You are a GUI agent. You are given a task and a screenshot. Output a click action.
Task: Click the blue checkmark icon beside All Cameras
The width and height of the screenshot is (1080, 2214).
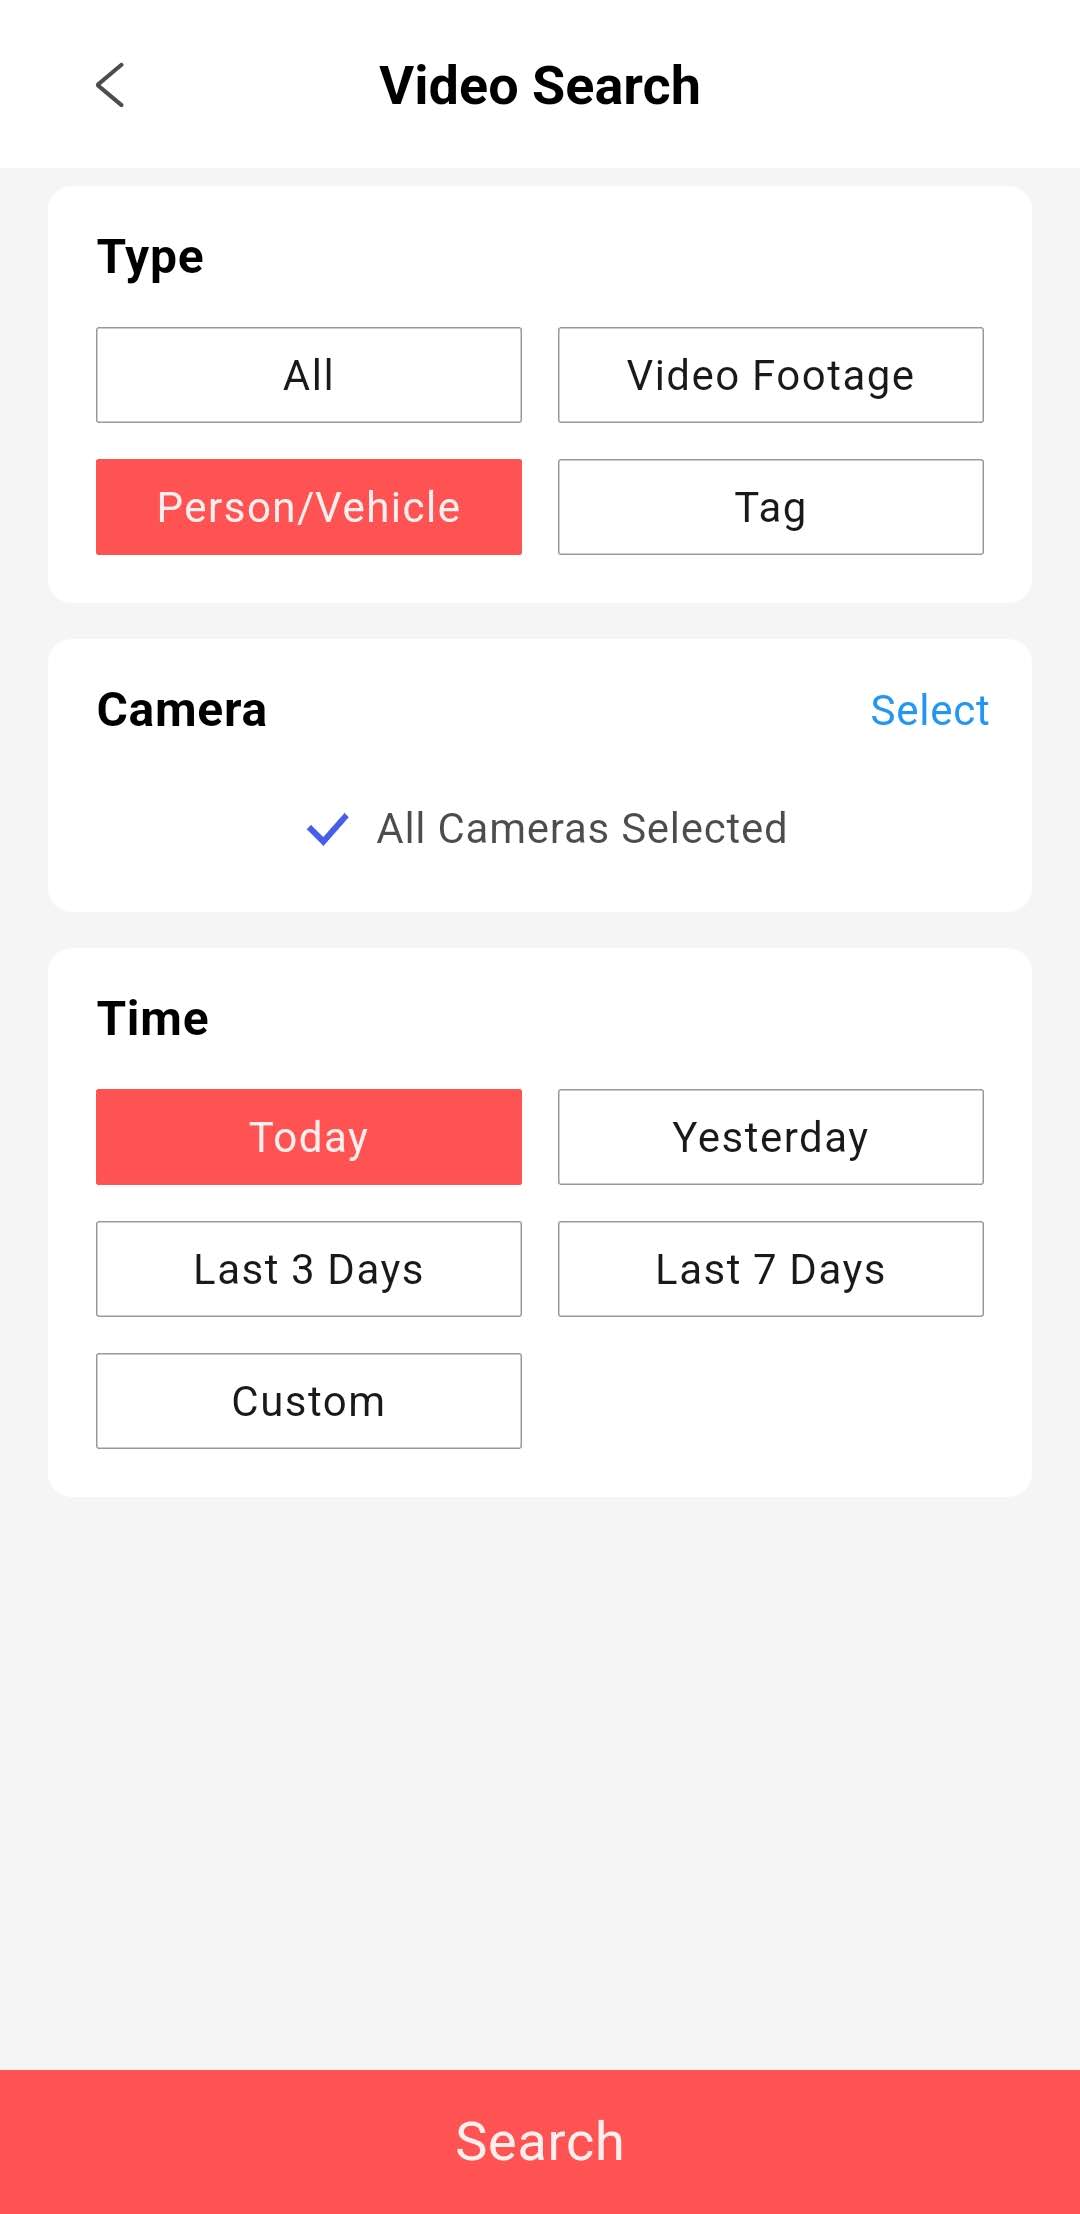tap(327, 829)
